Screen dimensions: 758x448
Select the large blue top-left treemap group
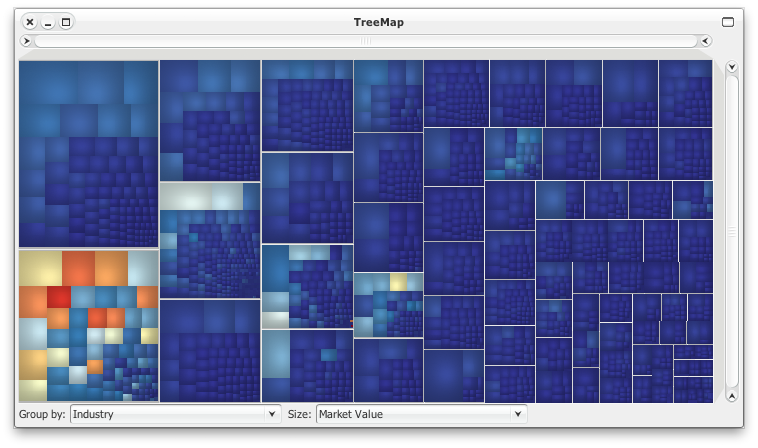point(88,153)
